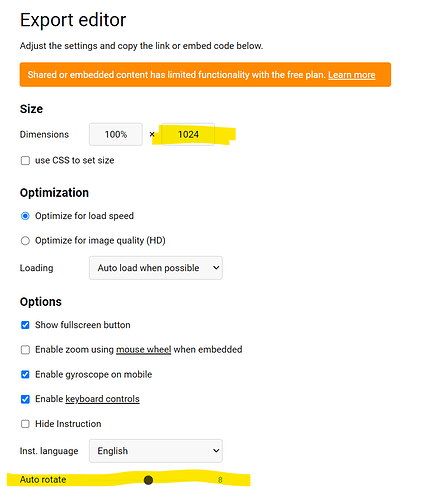Click the chevron arrow on Loading dropdown
This screenshot has height=500, width=425.
point(216,268)
